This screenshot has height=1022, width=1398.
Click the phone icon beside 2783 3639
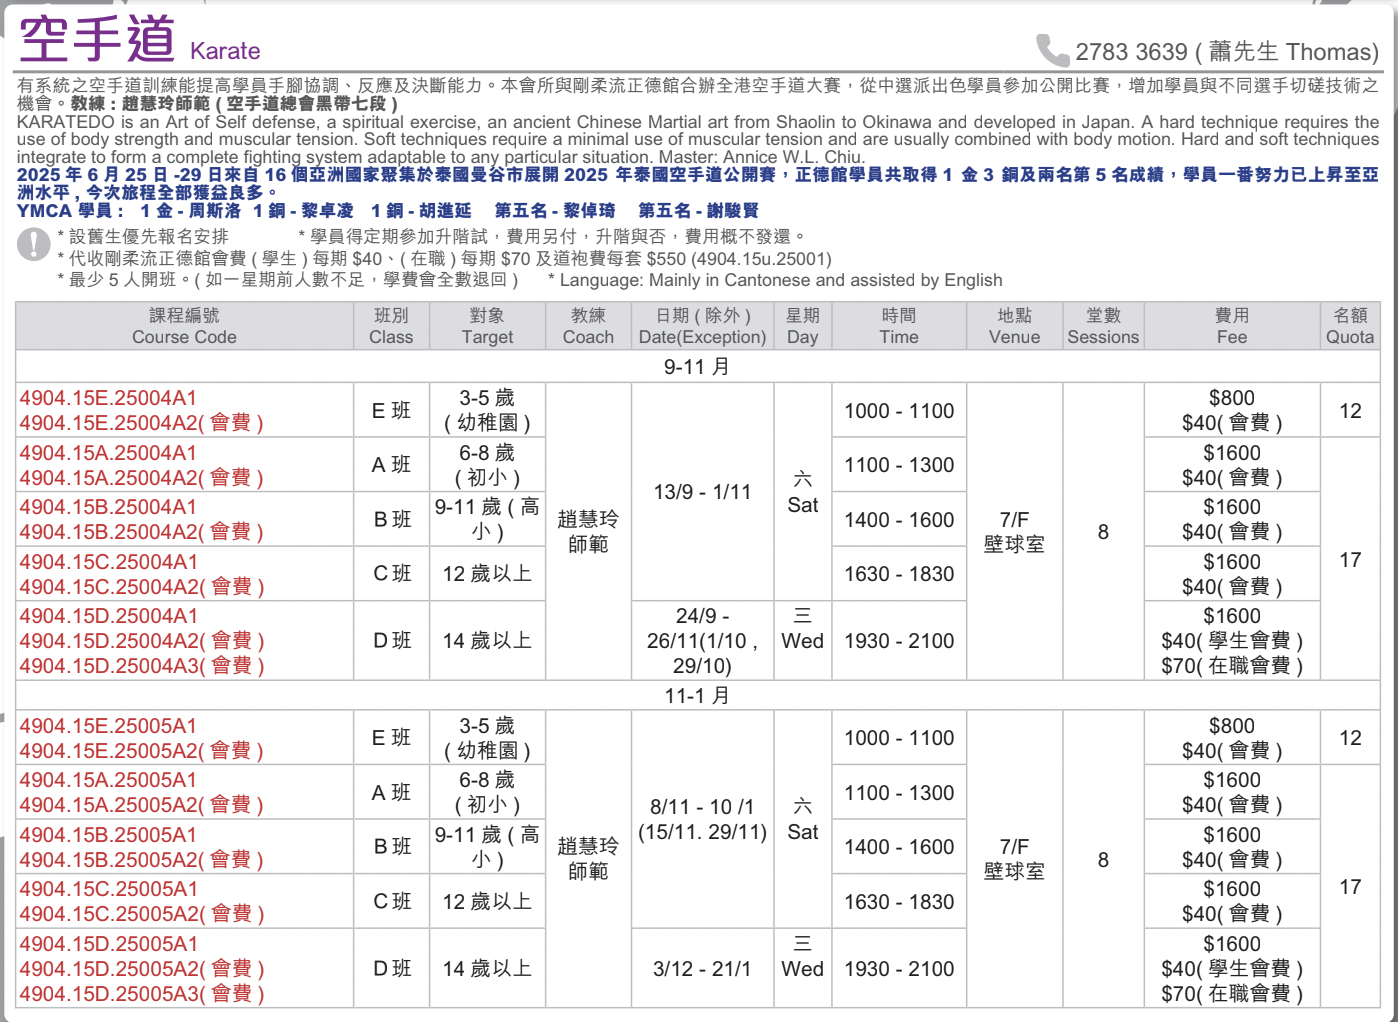tap(1051, 49)
